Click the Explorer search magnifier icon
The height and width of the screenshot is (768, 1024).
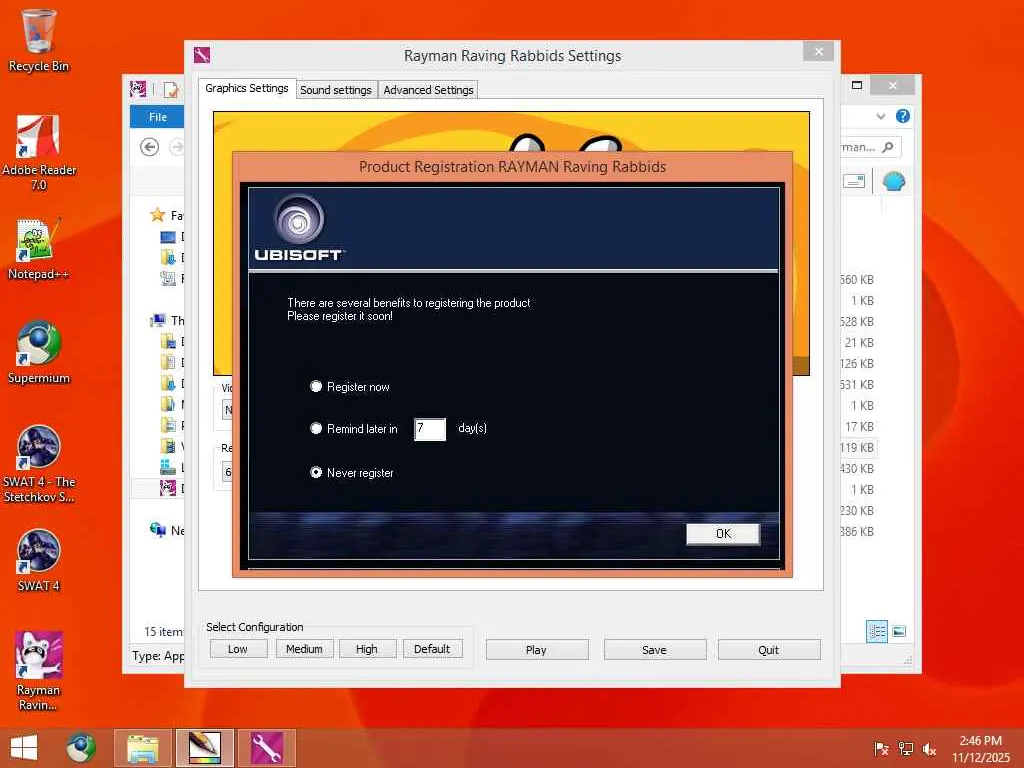[888, 147]
